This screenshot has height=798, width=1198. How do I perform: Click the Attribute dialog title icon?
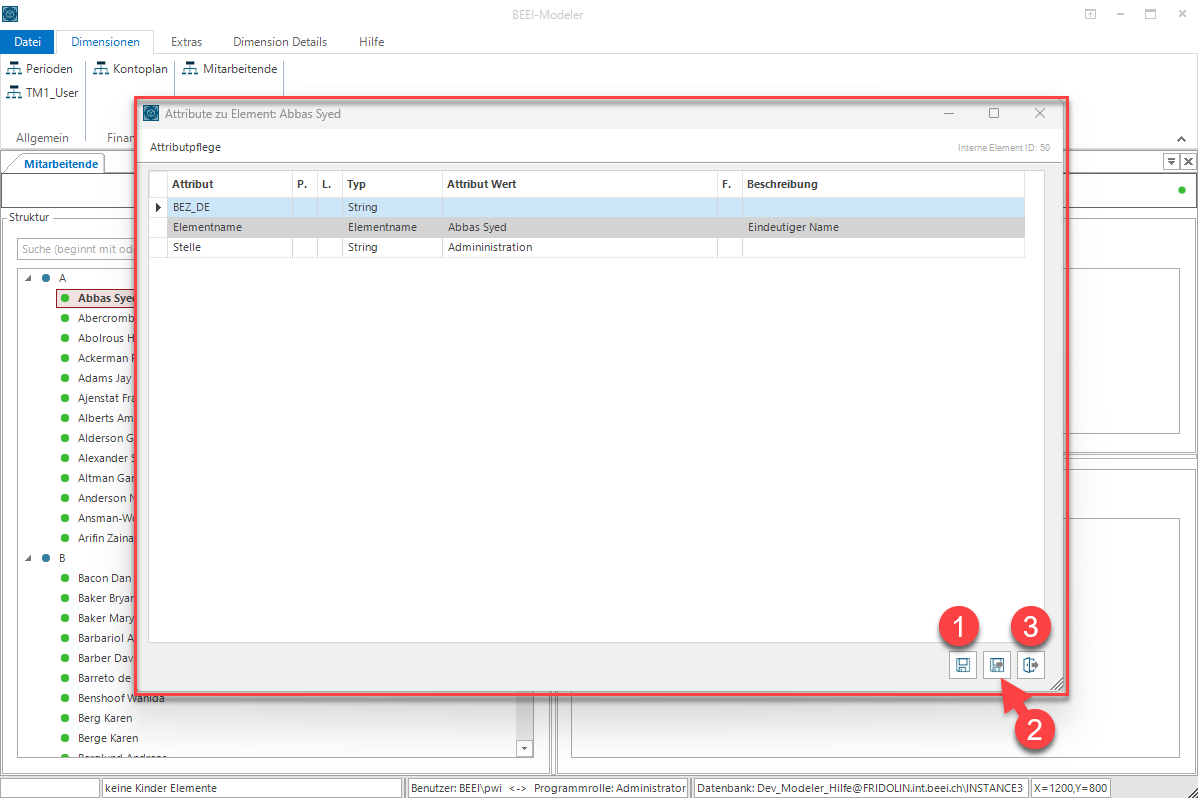point(151,114)
